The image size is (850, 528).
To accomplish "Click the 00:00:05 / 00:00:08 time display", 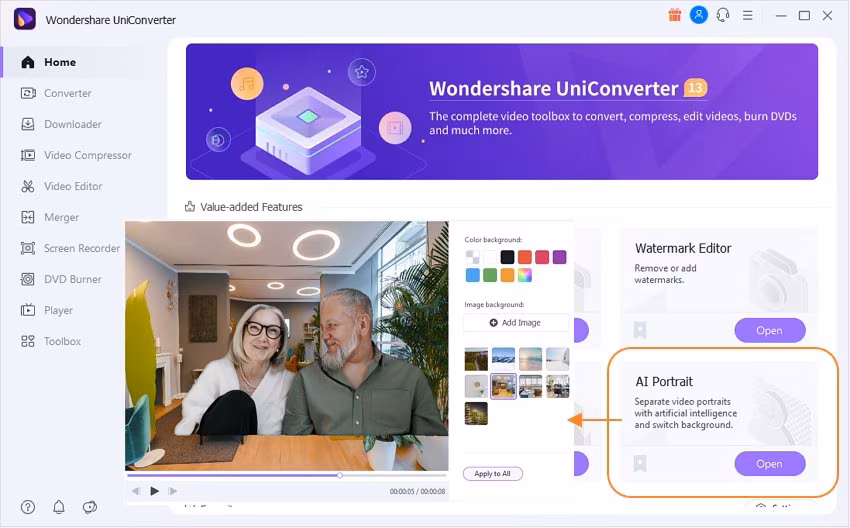I will pyautogui.click(x=417, y=491).
